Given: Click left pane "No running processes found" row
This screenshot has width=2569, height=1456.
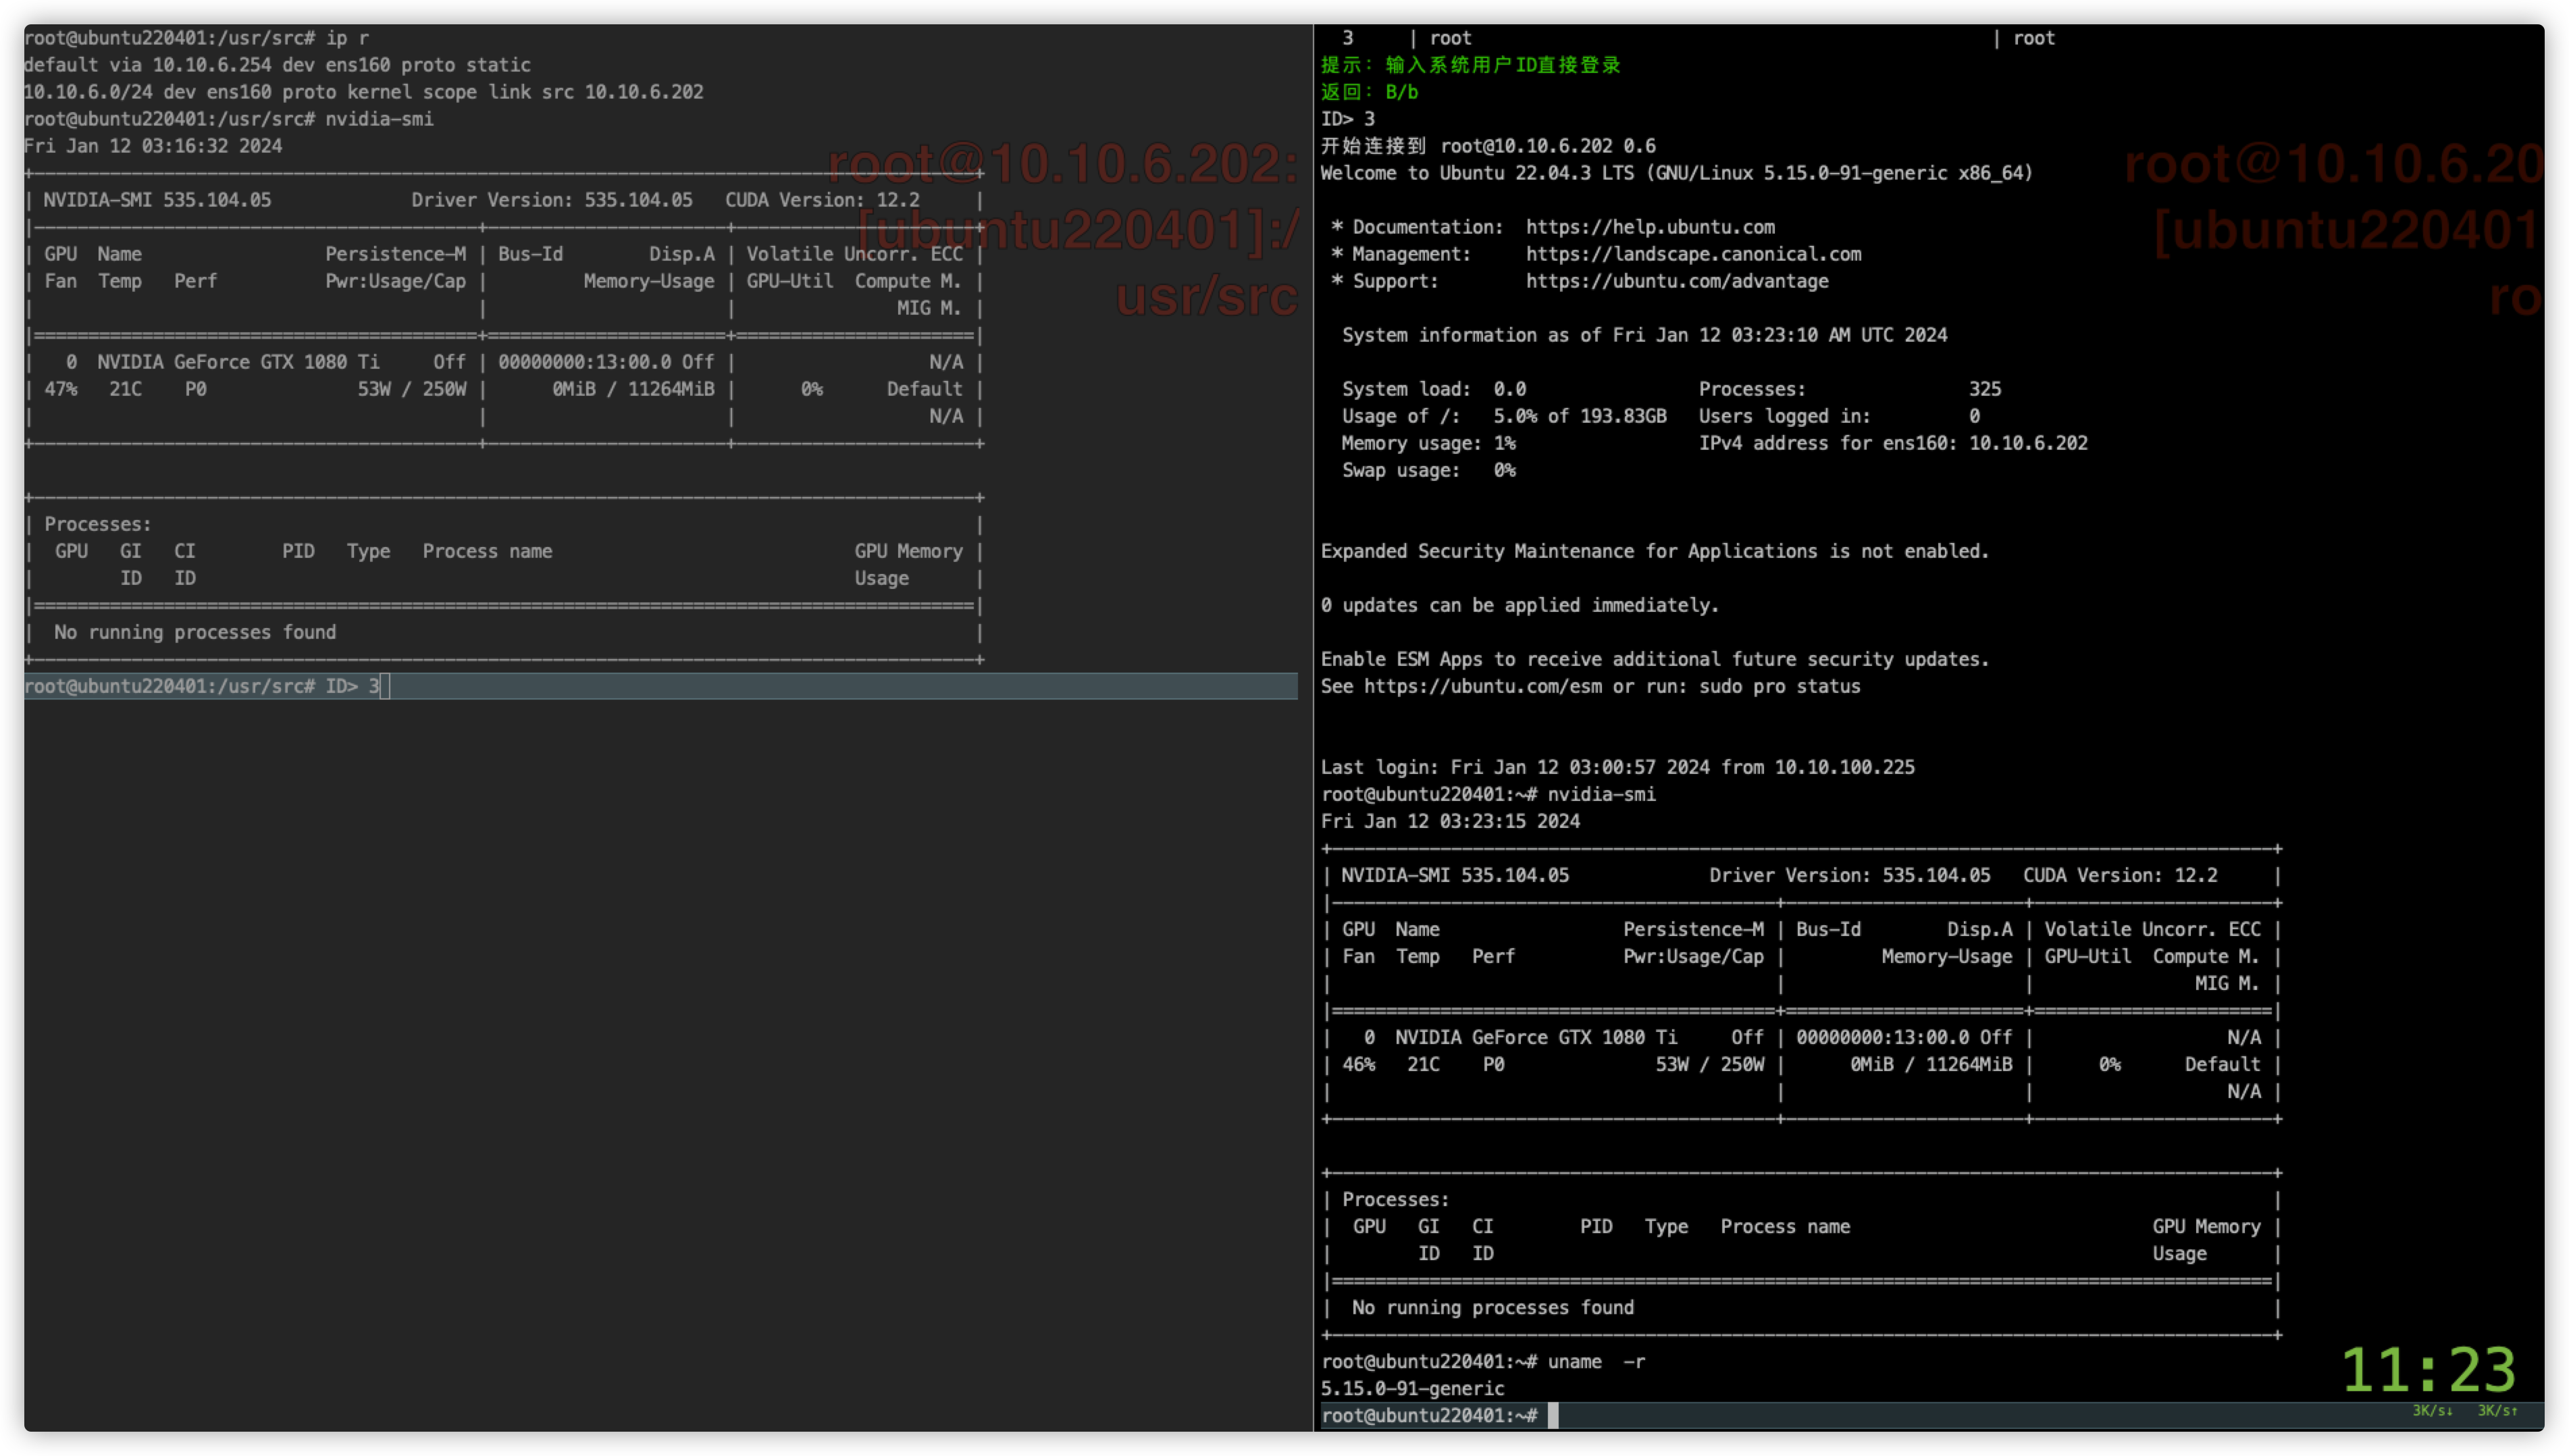Looking at the screenshot, I should click(195, 632).
